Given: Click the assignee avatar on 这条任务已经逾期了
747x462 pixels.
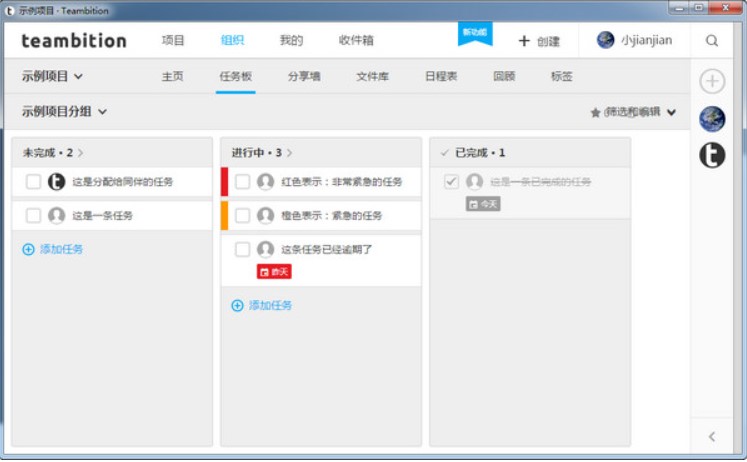Looking at the screenshot, I should pyautogui.click(x=265, y=249).
